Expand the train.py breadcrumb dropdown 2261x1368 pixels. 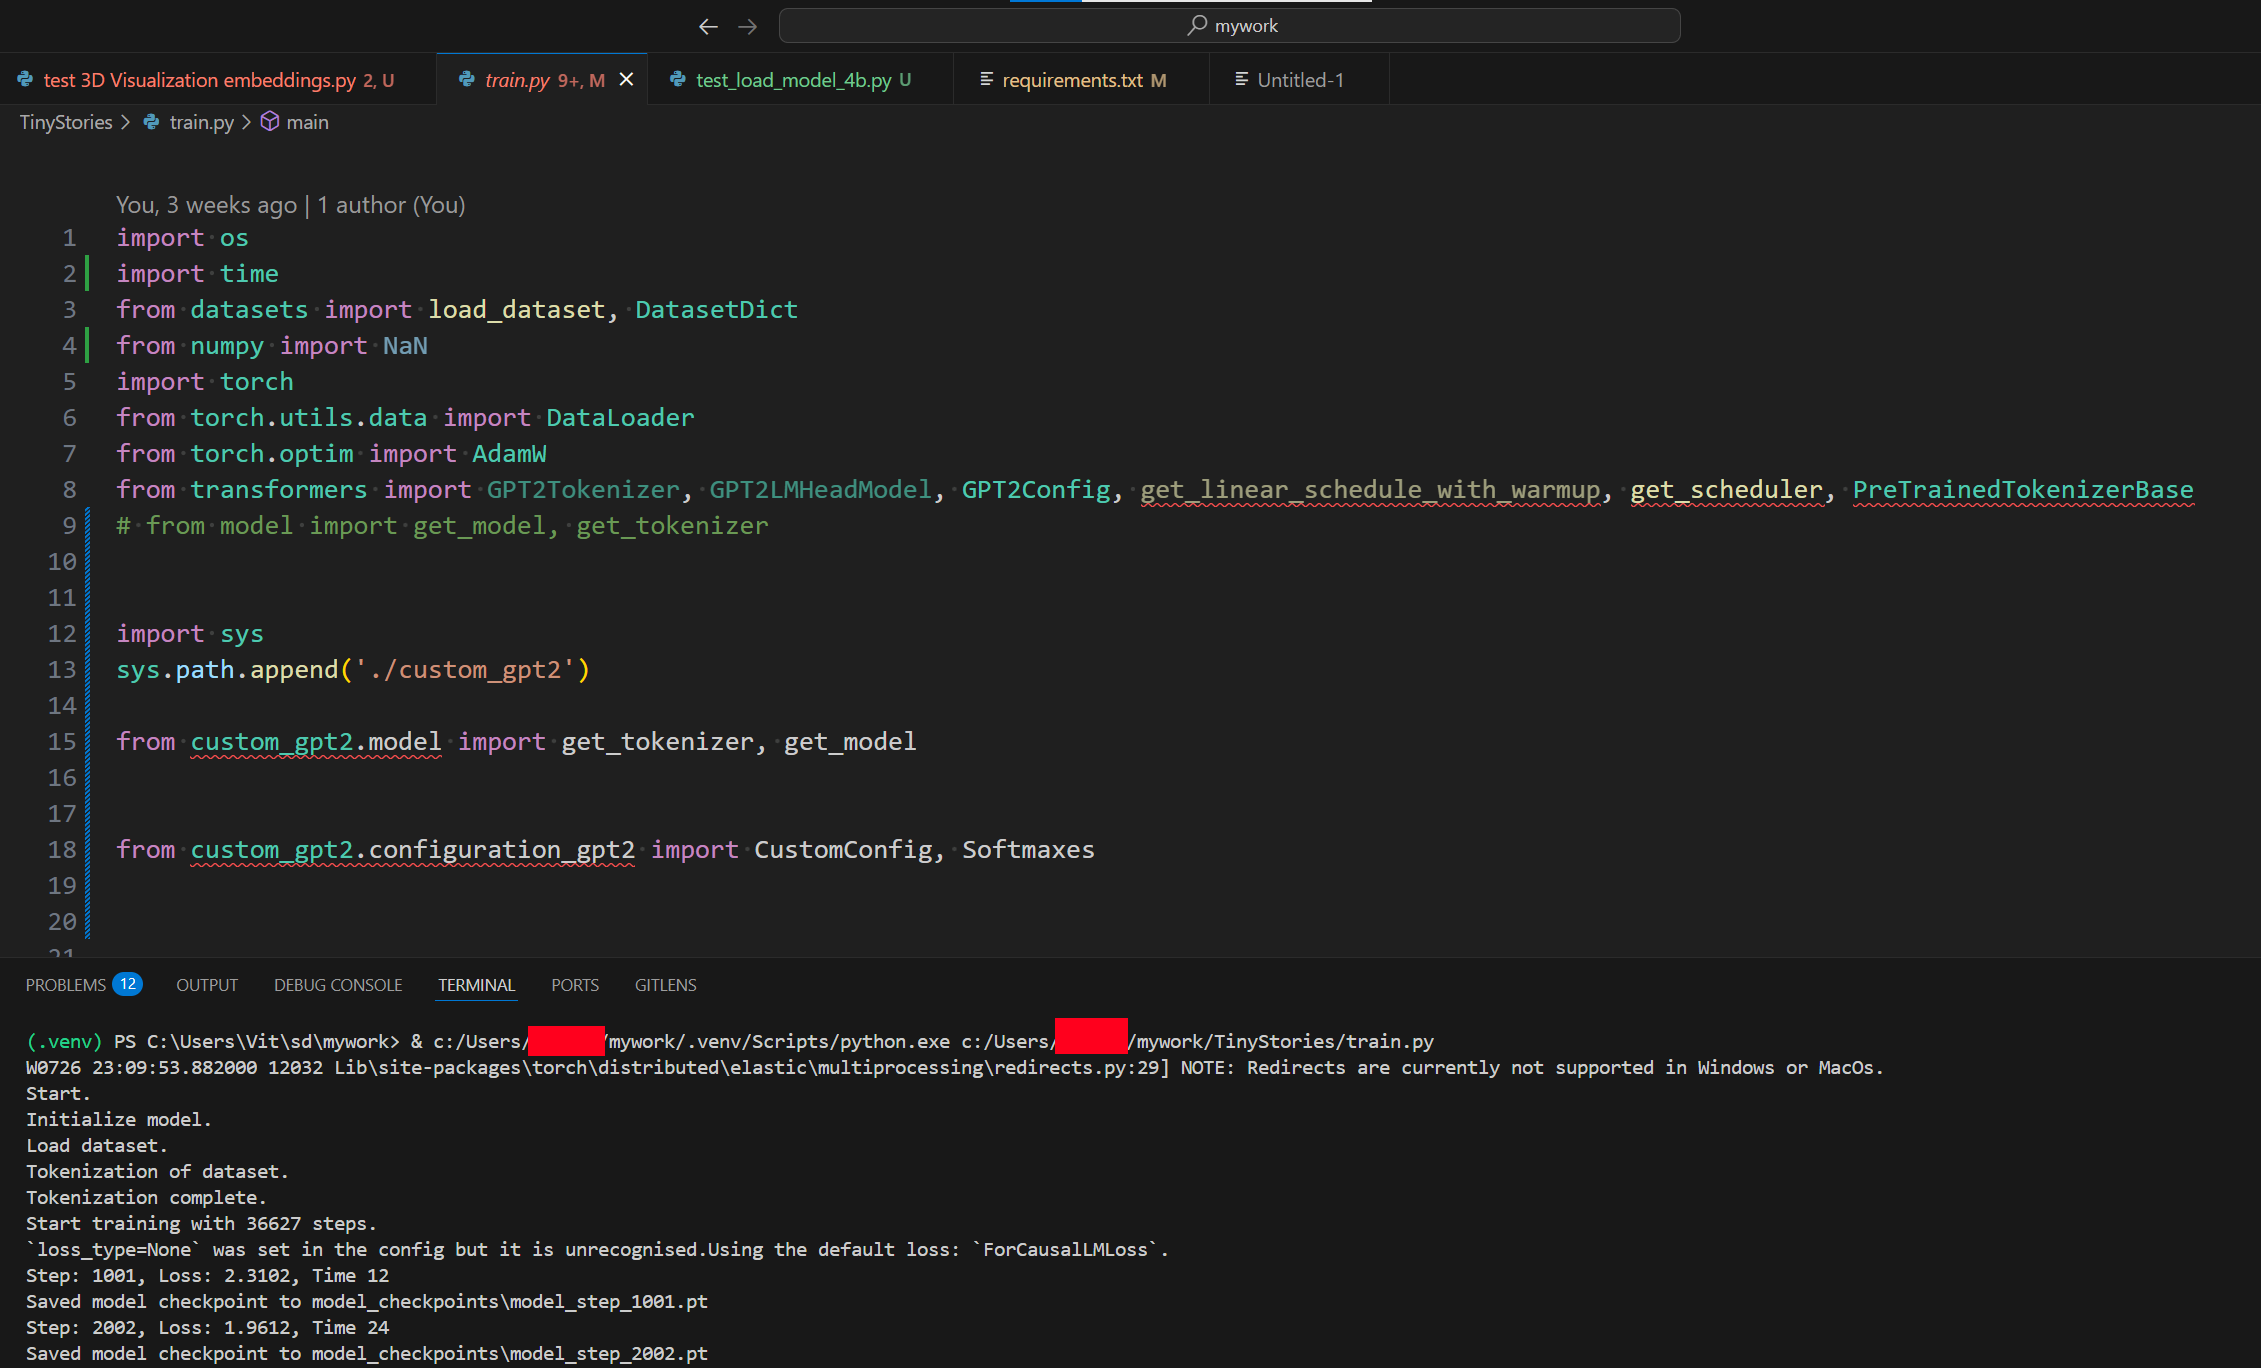pyautogui.click(x=201, y=122)
